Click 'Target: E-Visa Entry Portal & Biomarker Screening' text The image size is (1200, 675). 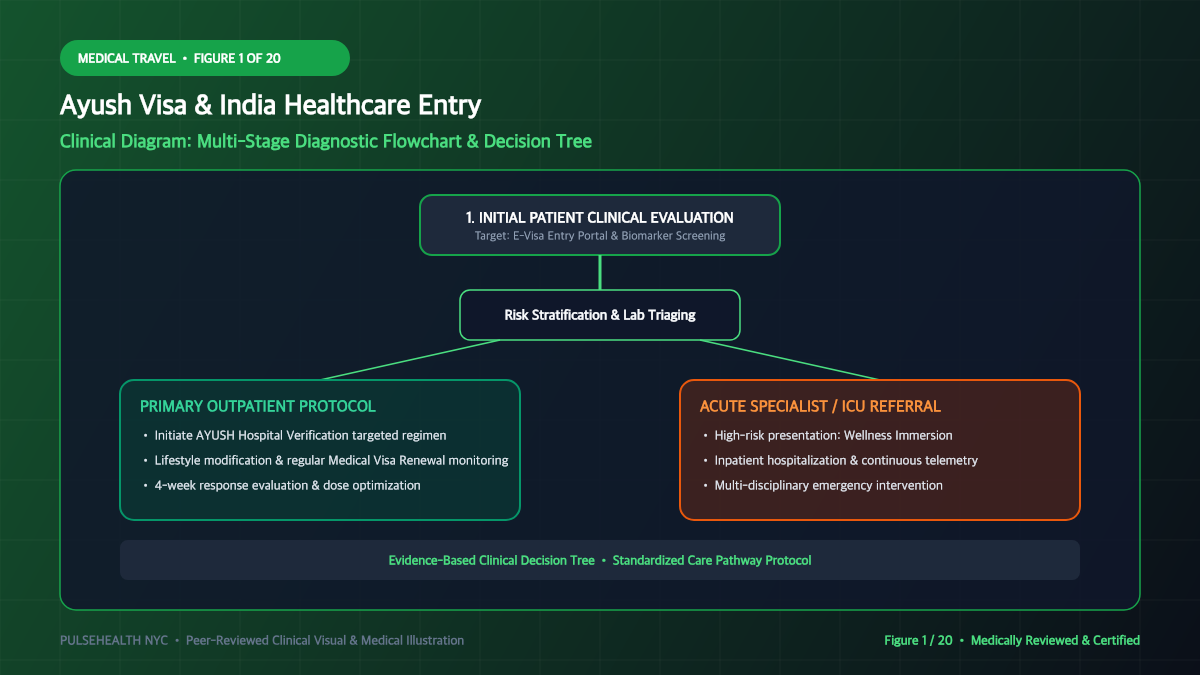(x=600, y=236)
